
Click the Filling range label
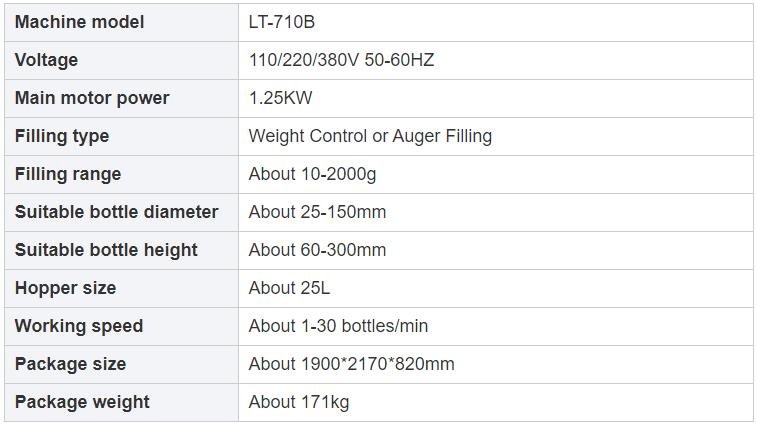[x=68, y=174]
